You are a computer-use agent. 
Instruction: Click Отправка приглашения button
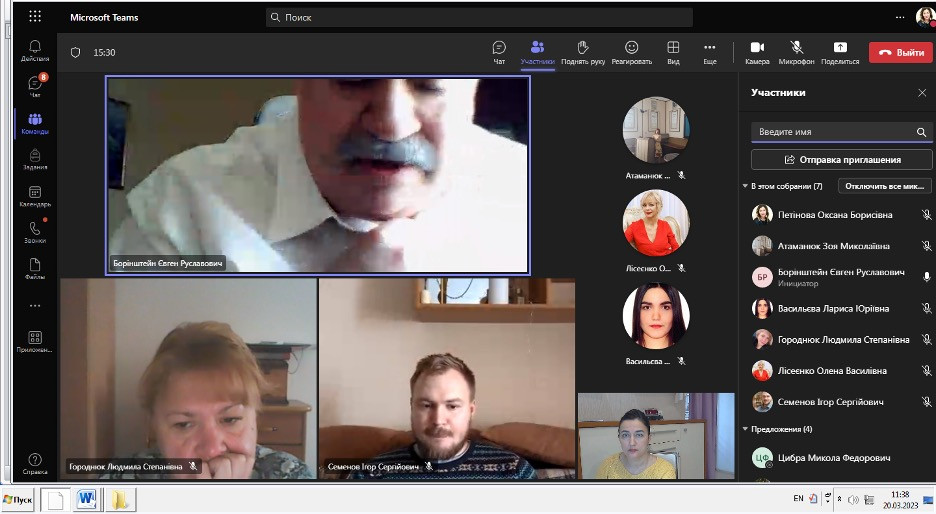click(x=842, y=159)
